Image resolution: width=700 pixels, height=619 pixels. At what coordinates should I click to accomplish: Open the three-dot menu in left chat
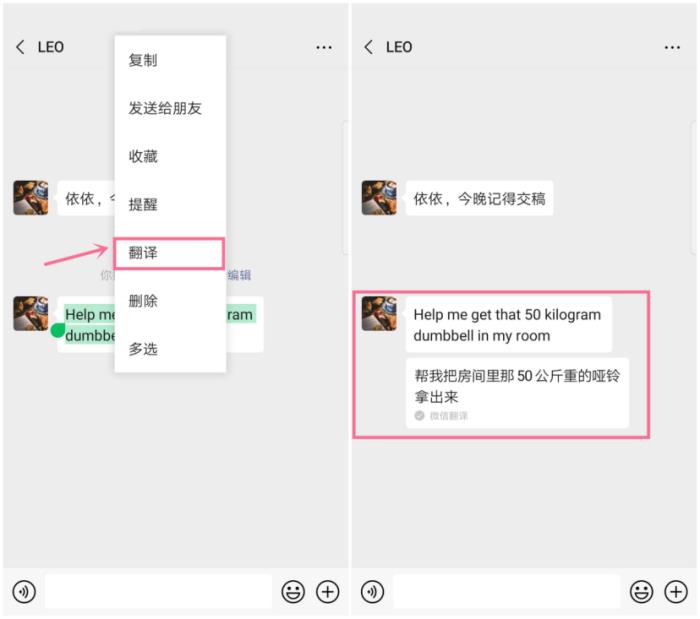pos(324,47)
